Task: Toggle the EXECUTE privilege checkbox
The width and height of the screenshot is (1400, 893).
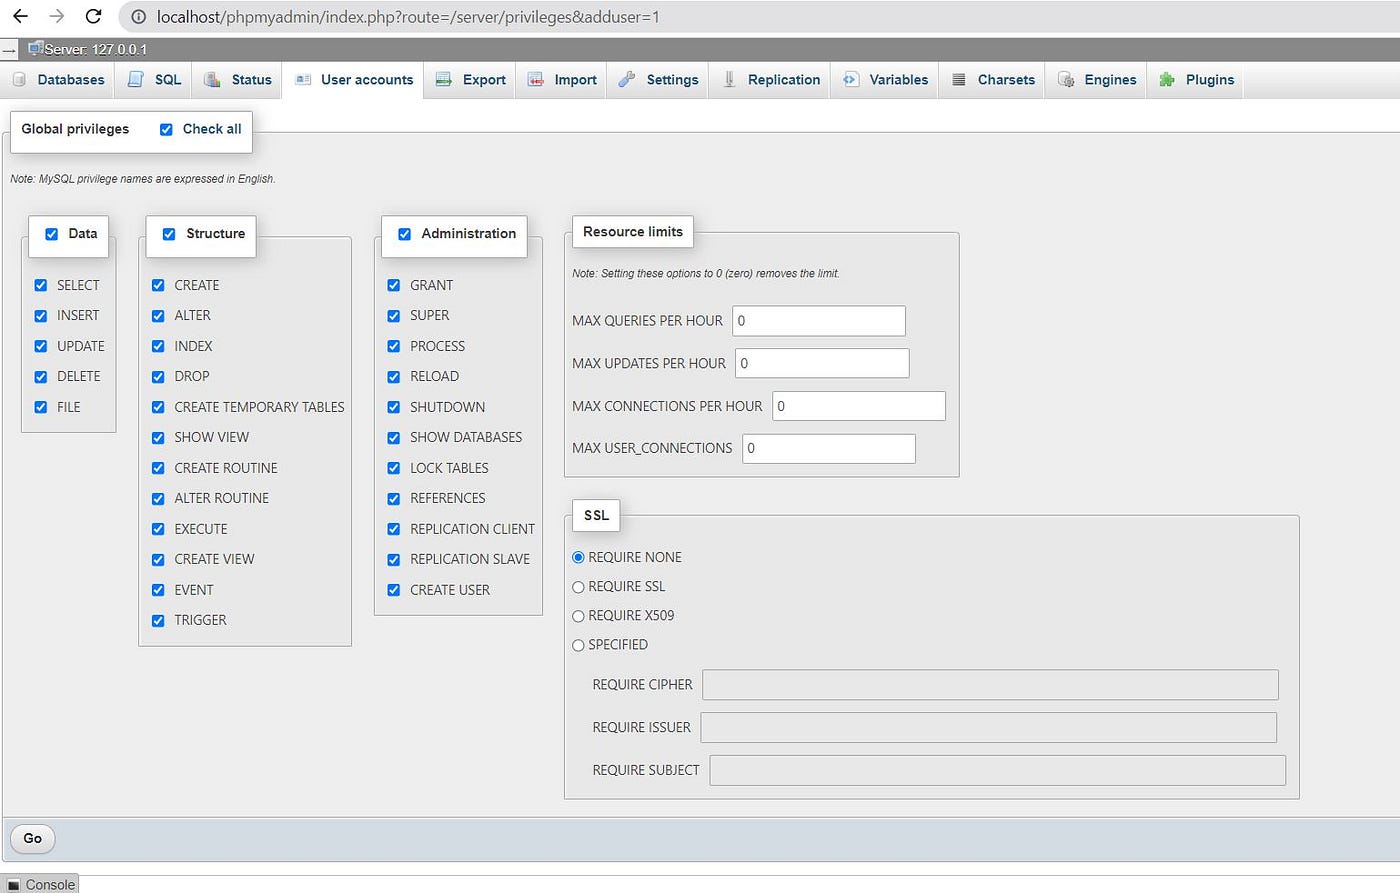Action: coord(158,529)
